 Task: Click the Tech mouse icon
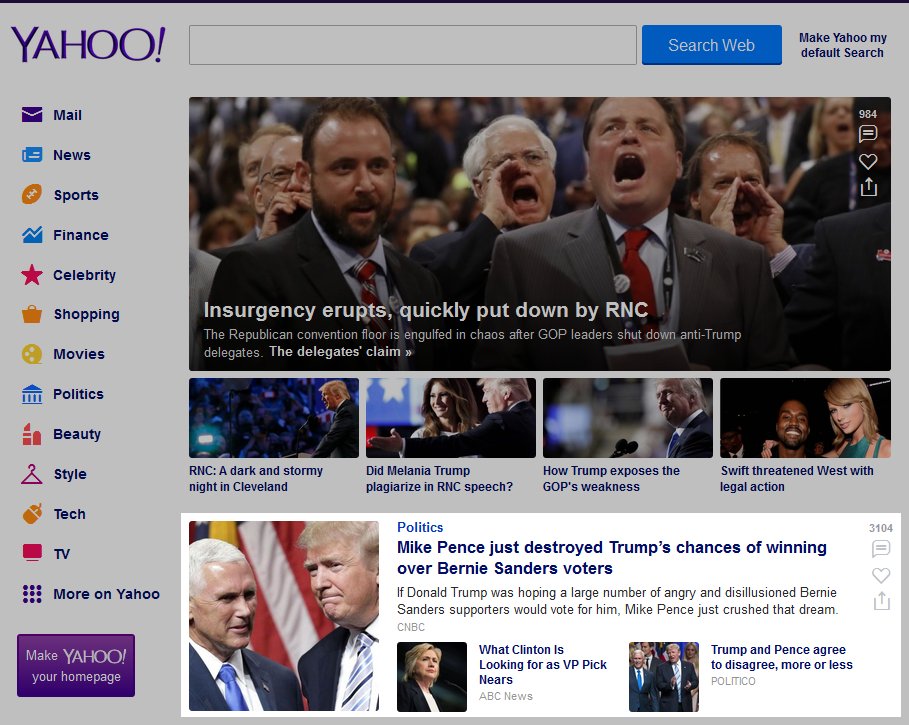click(32, 513)
